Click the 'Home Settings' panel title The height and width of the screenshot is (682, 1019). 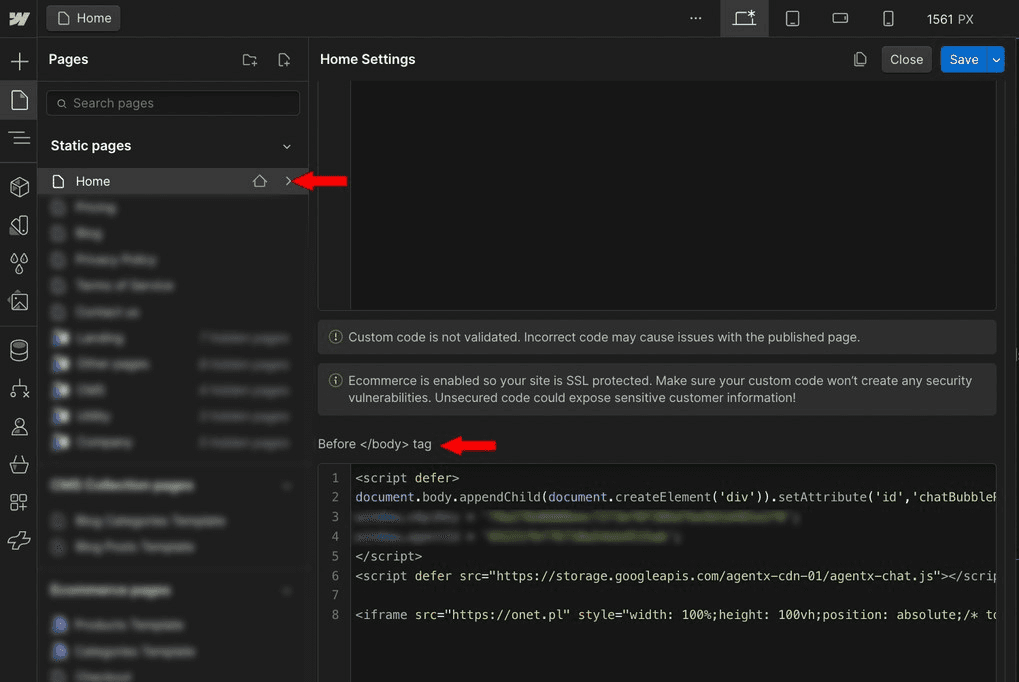[x=367, y=60]
